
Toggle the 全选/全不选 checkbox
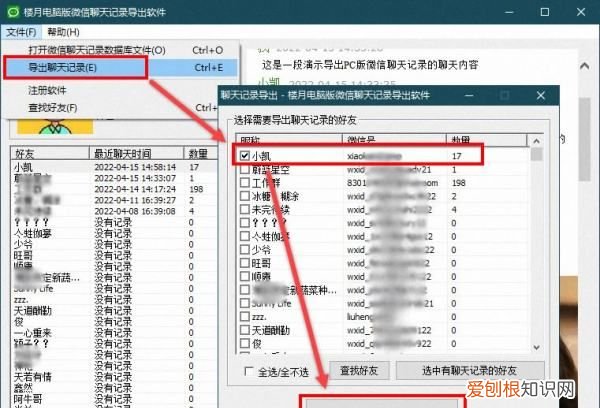pos(249,371)
